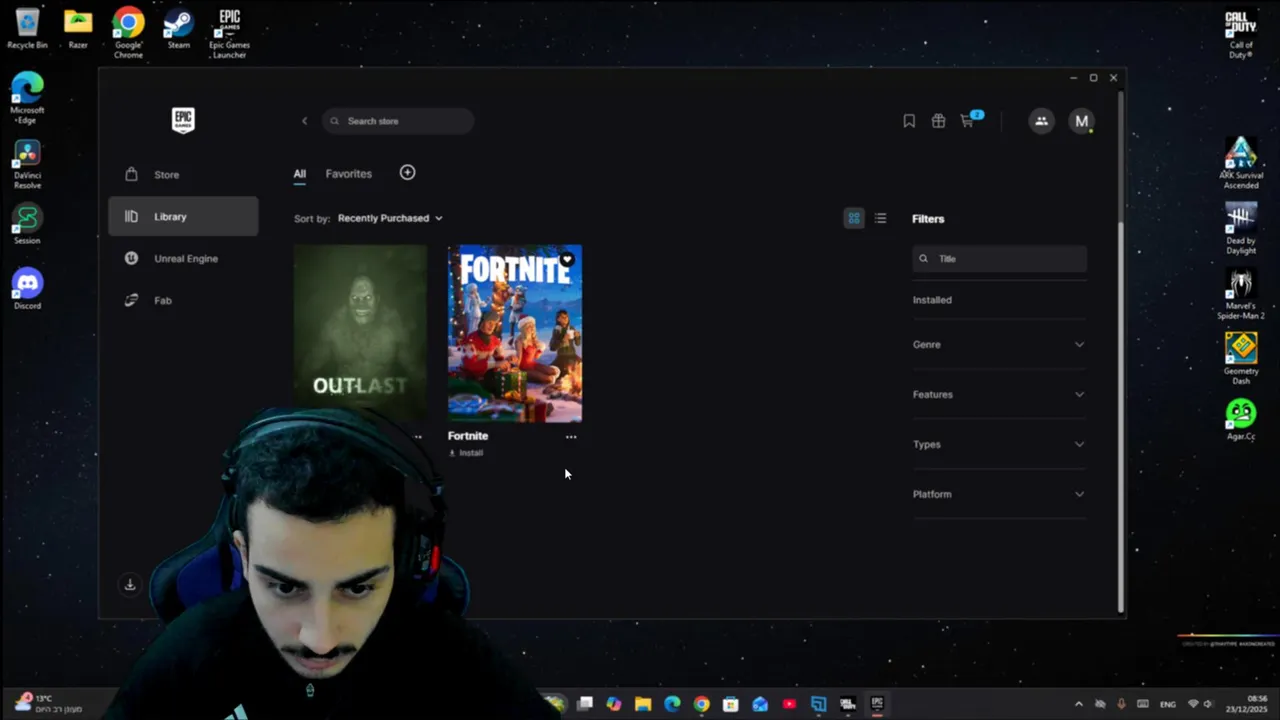Click the ENG language indicator
Viewport: 1280px width, 720px height.
1167,704
